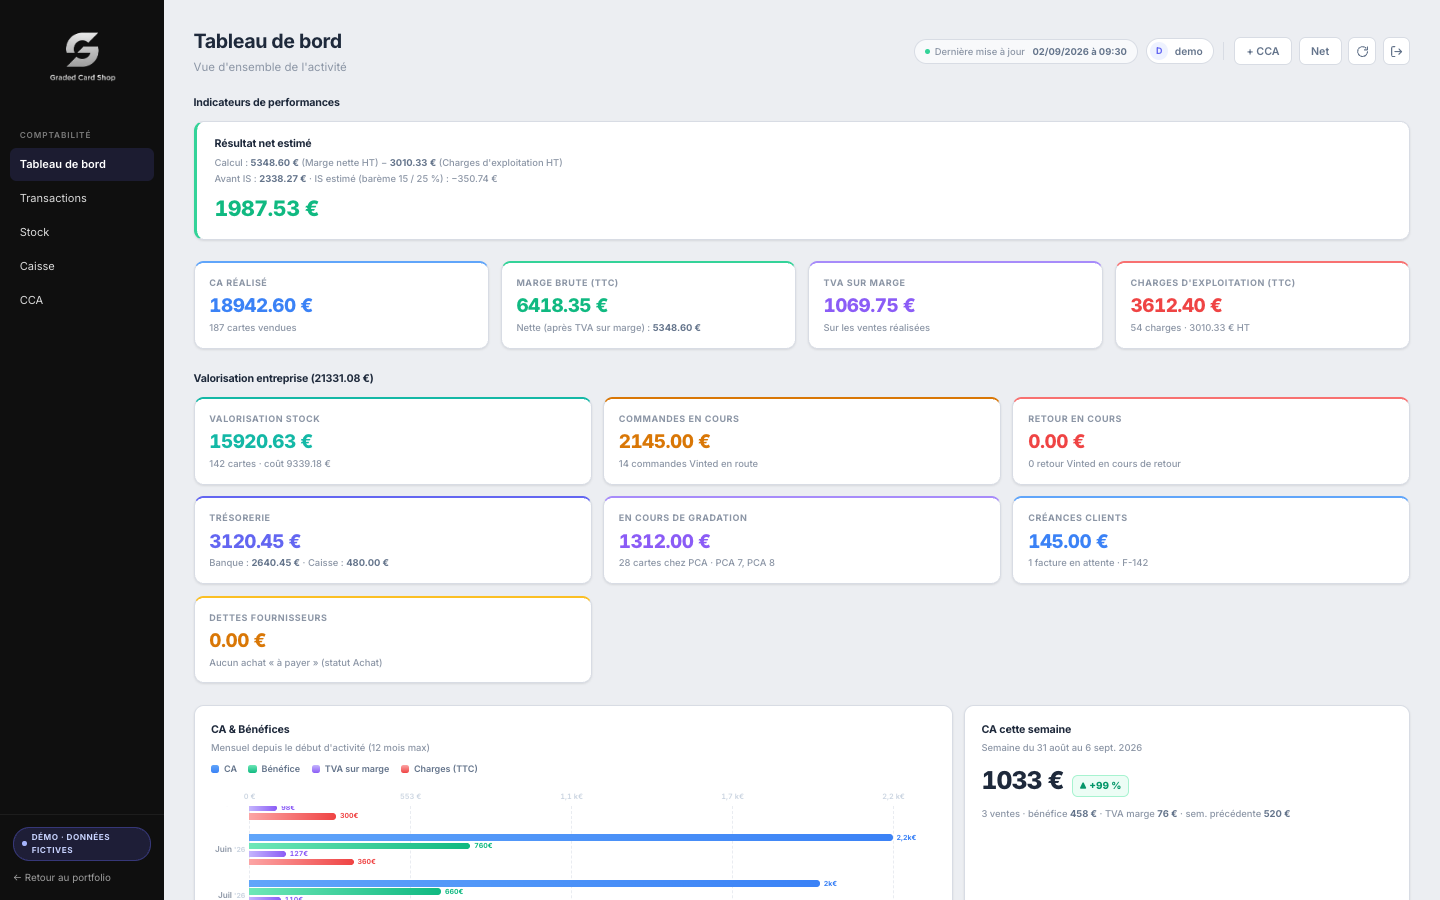Click the Juin CA bar 2,2k€
This screenshot has height=900, width=1440.
pos(571,838)
